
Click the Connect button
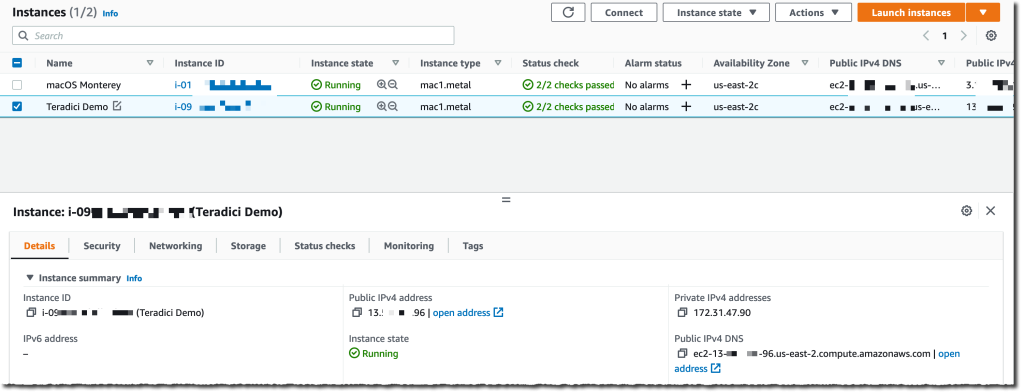pos(624,12)
